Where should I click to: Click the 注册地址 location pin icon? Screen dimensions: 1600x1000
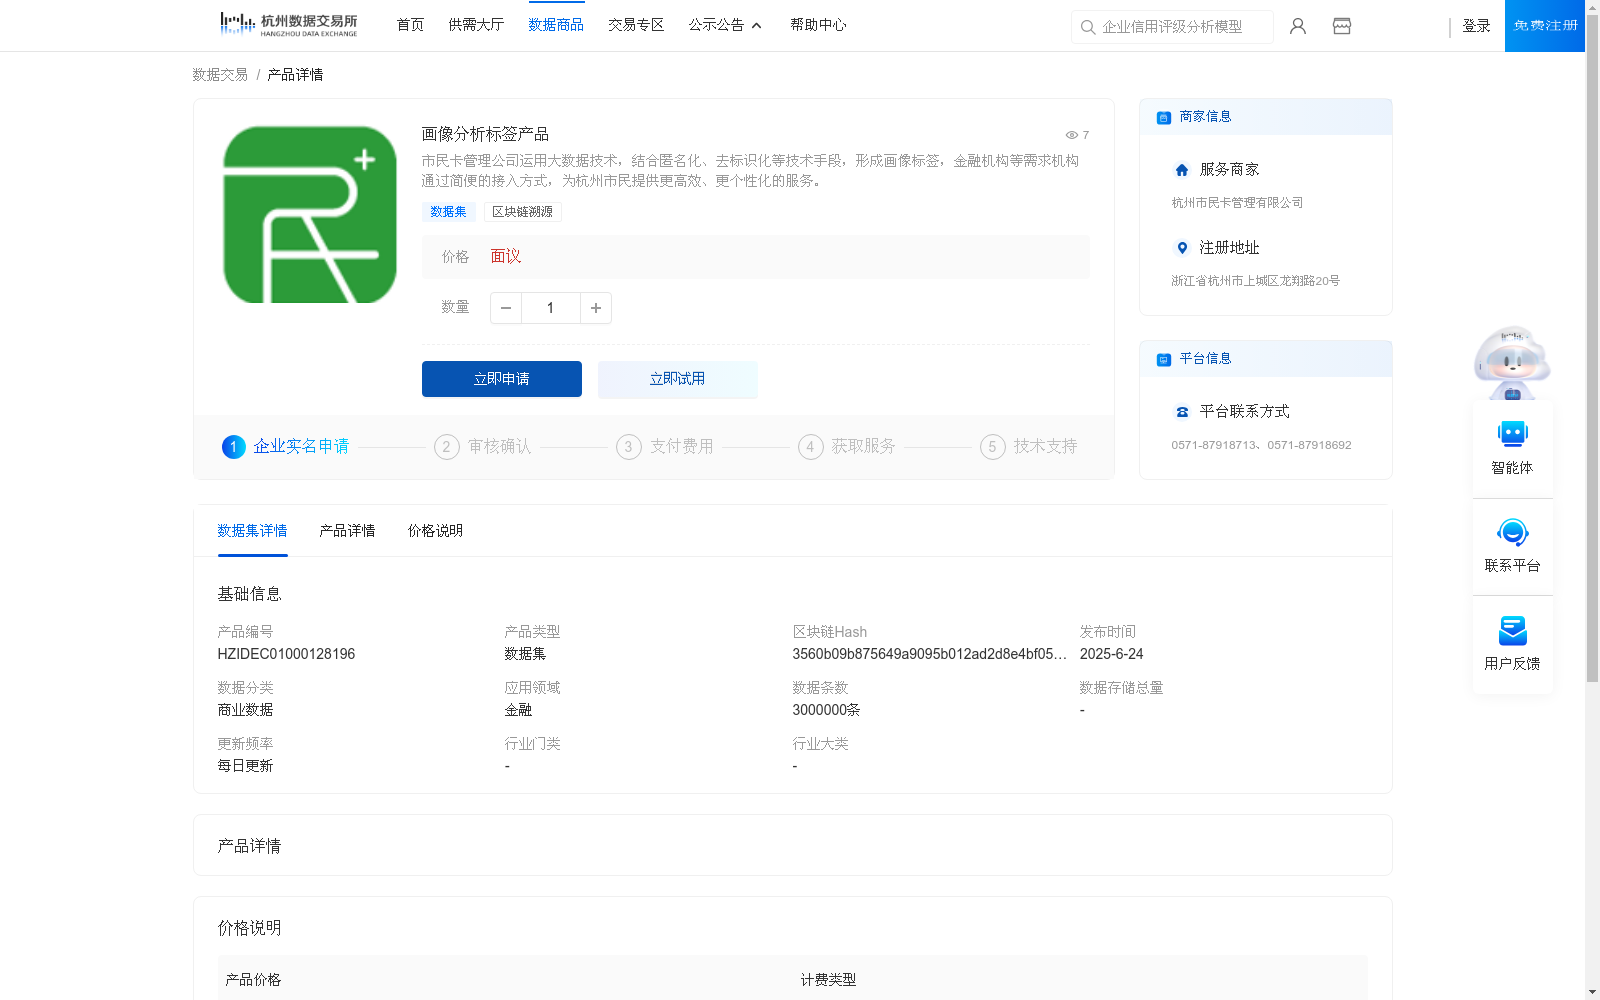coord(1182,248)
